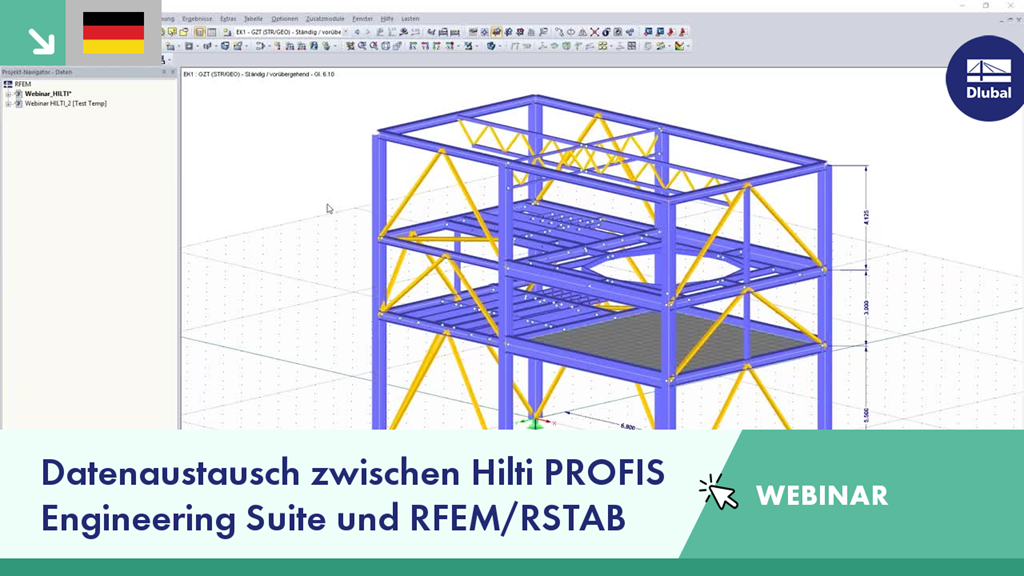Expand the Webinar_HILTI* tree node
The width and height of the screenshot is (1024, 576).
[x=8, y=94]
